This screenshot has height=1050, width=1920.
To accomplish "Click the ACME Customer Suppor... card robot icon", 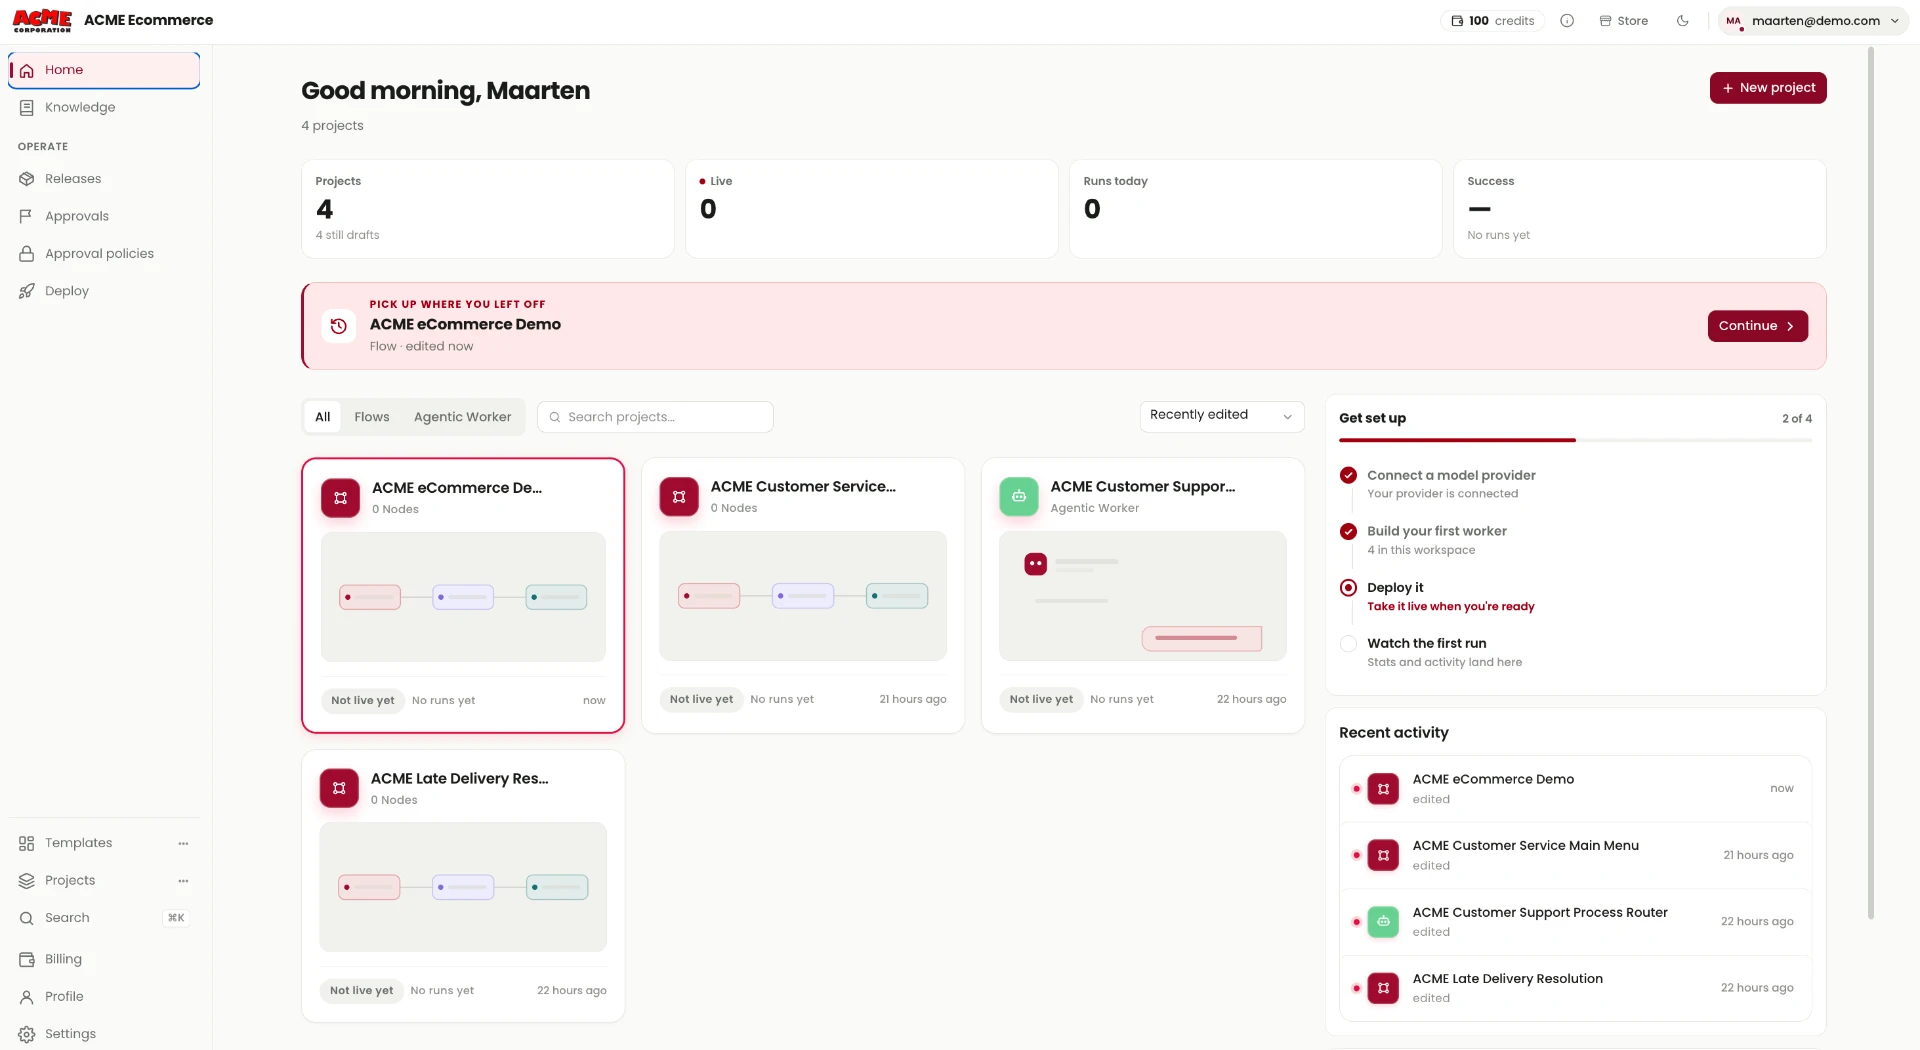I will pyautogui.click(x=1019, y=497).
